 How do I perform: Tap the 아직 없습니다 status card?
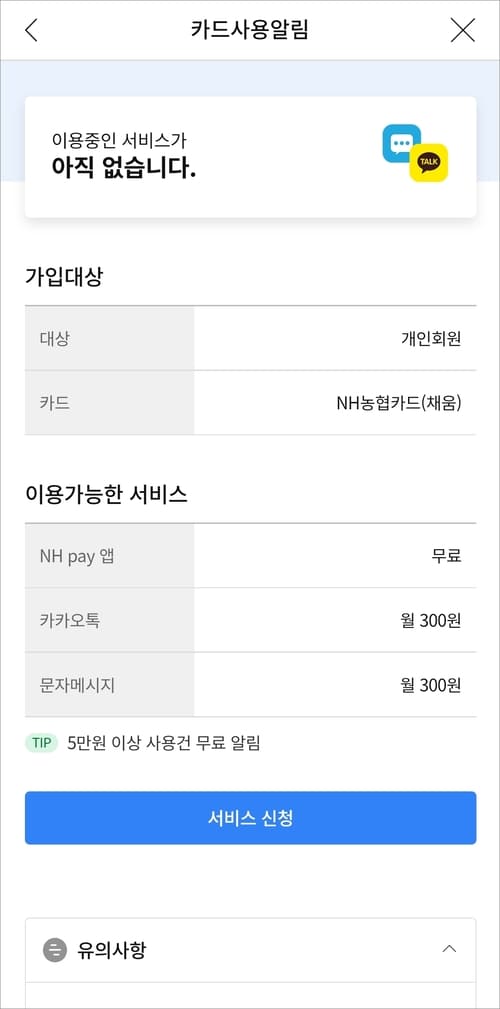coord(250,157)
